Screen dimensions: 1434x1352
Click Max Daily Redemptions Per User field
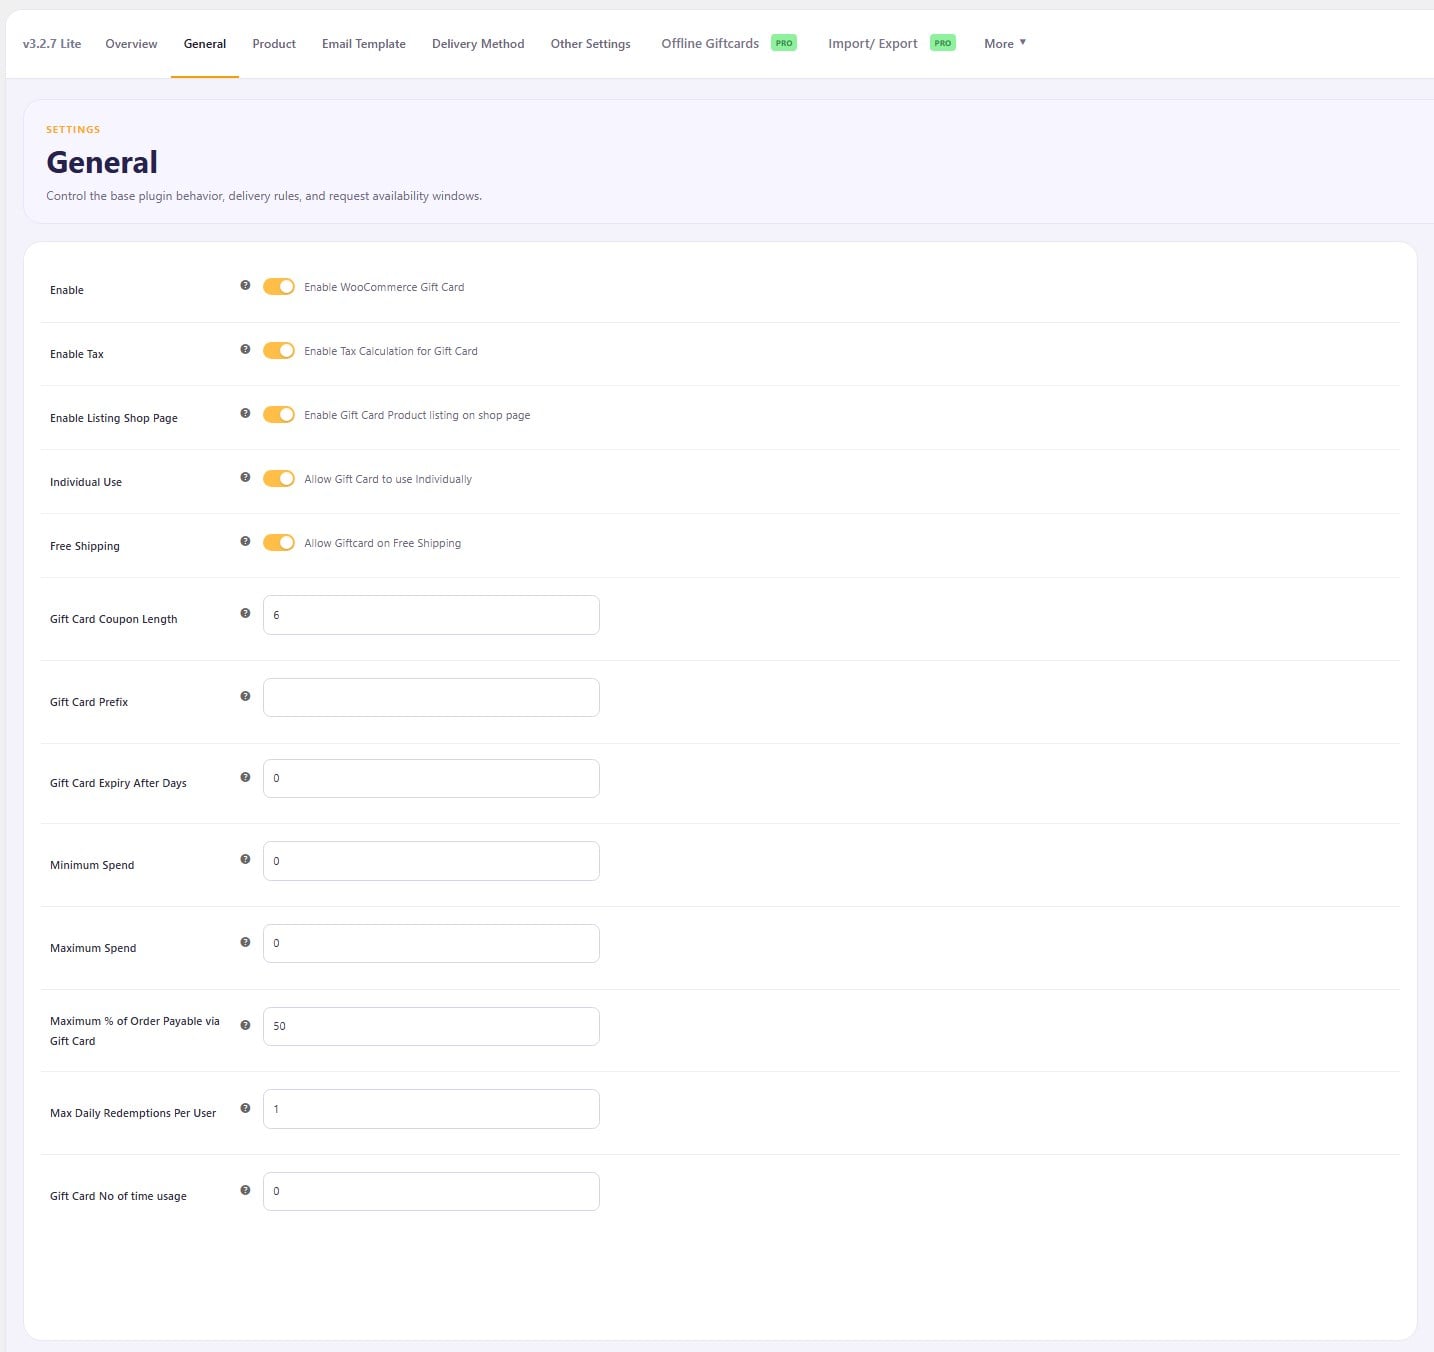(431, 1109)
